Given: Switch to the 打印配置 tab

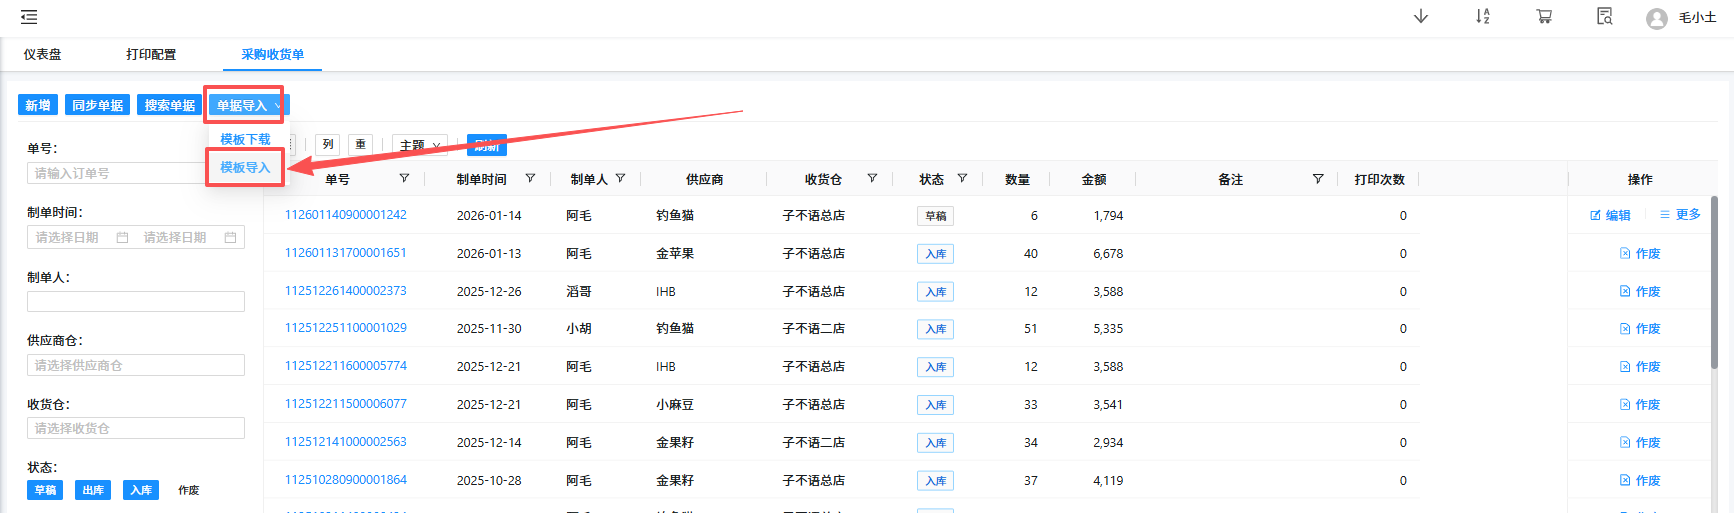Looking at the screenshot, I should click(x=151, y=55).
